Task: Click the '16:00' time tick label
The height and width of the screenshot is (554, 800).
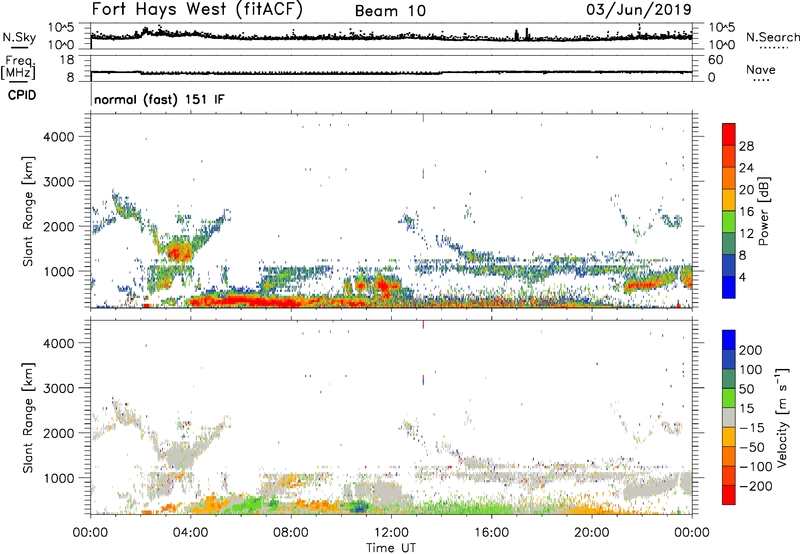Action: 491,533
